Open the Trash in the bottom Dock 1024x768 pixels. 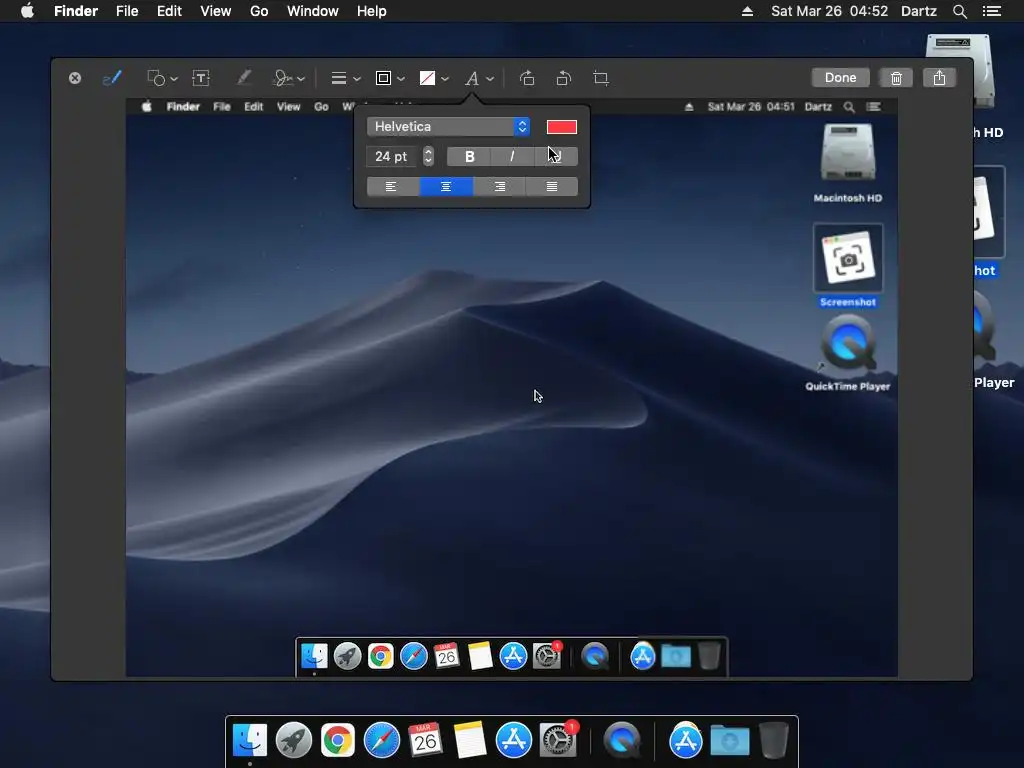pyautogui.click(x=774, y=740)
